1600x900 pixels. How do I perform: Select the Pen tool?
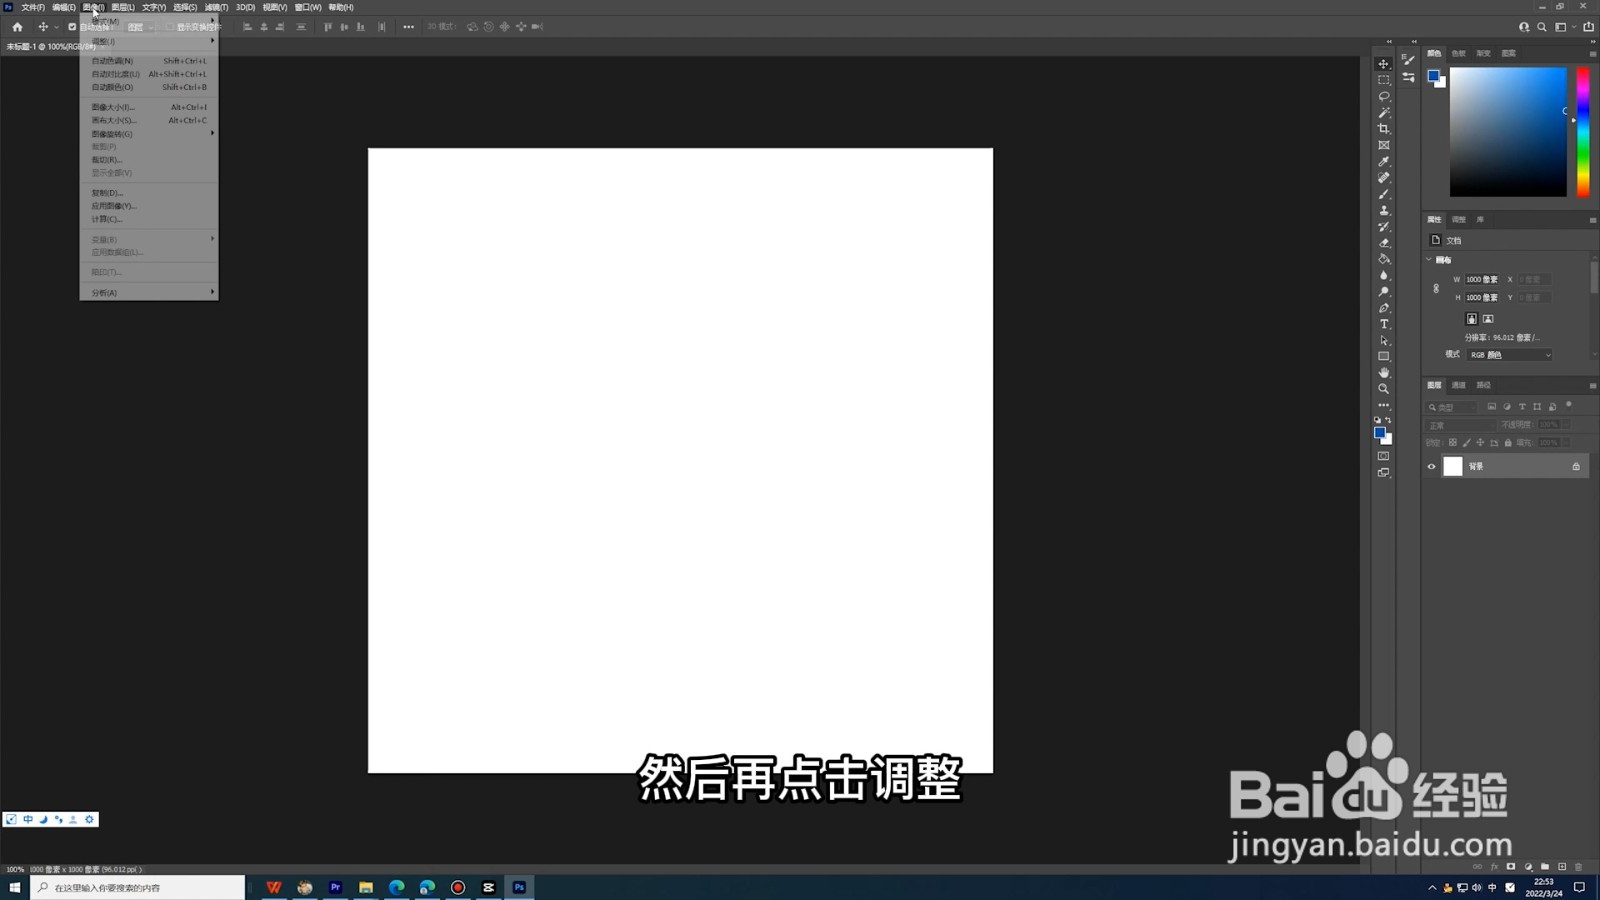(x=1384, y=308)
